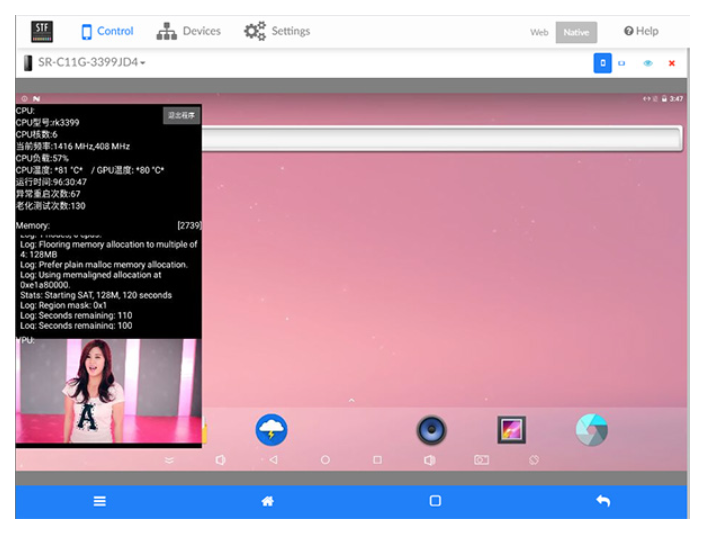Click the 1416 MHz,408 MHz frequency line
Viewport: 714px width, 538px height.
click(73, 146)
